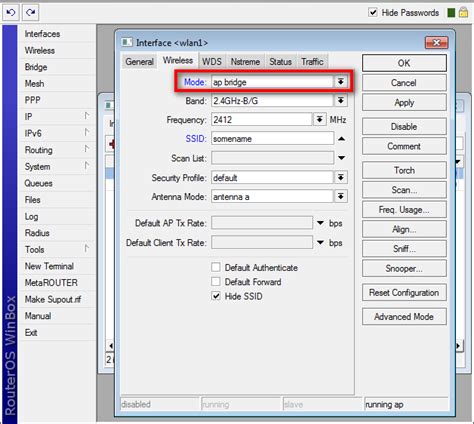The height and width of the screenshot is (424, 474).
Task: Open PPP in the sidebar menu
Action: pos(32,100)
